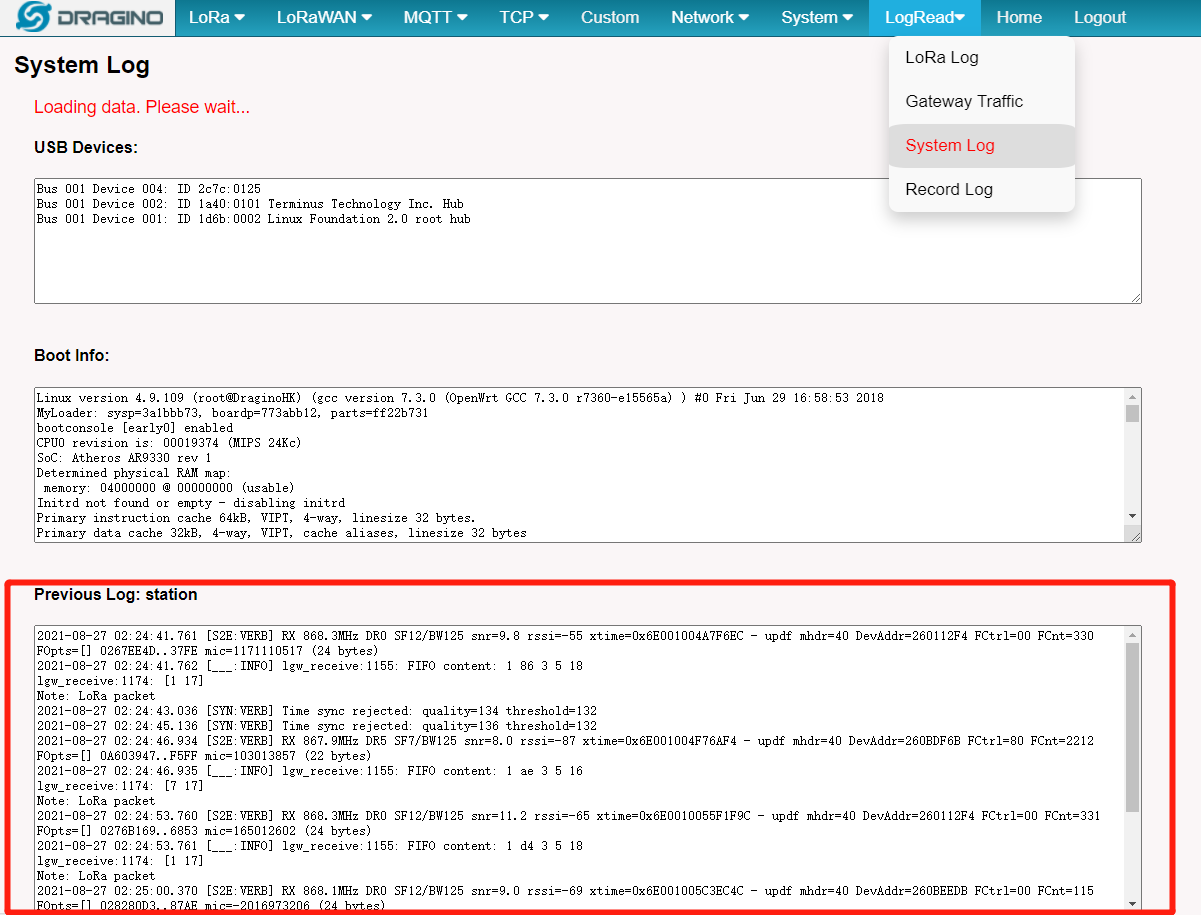
Task: Navigate to the Home page
Action: pyautogui.click(x=1019, y=17)
